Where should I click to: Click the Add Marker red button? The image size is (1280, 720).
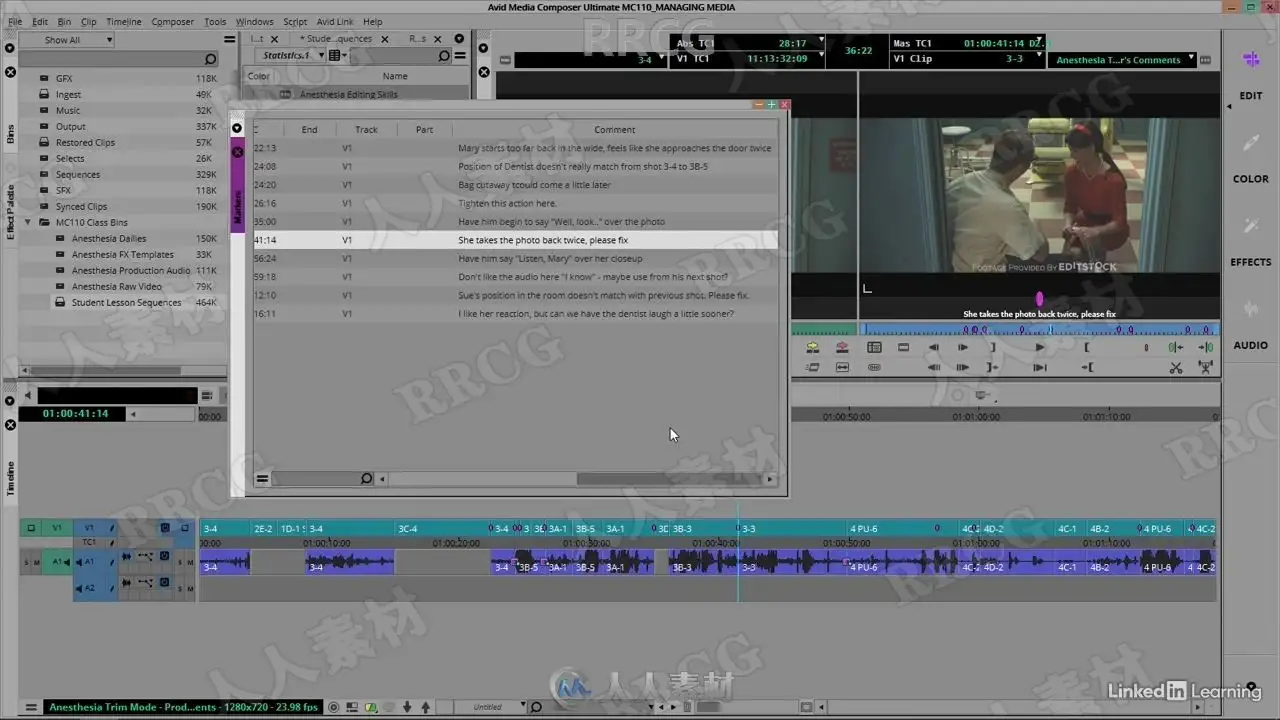click(x=1146, y=347)
